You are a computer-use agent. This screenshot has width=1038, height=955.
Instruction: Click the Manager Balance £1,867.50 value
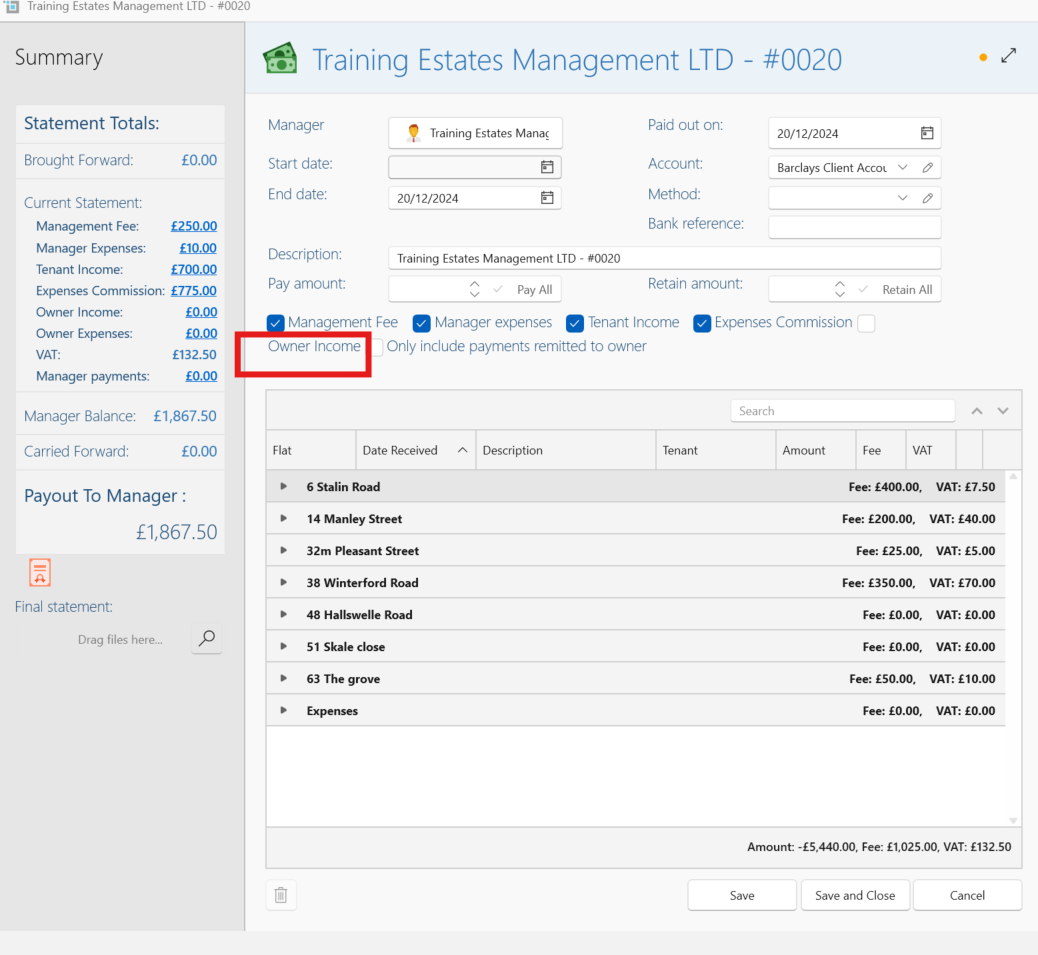click(x=185, y=416)
